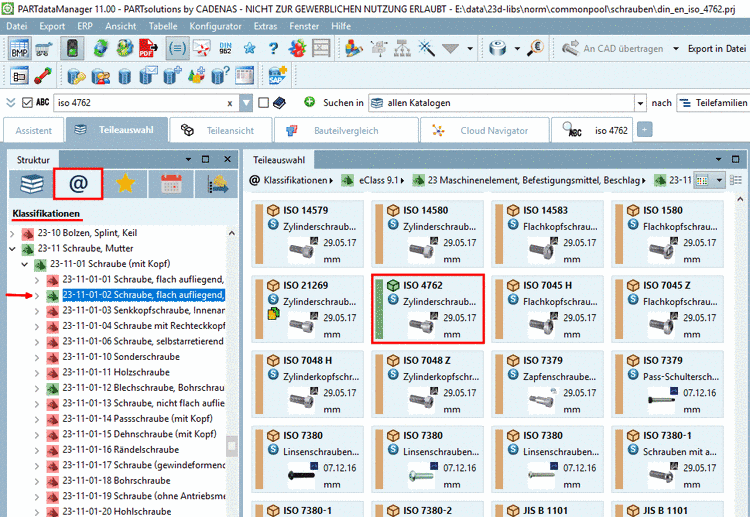Open the catalogs stack icon in Struktur panel
Viewport: 750px width, 517px height.
pyautogui.click(x=32, y=184)
